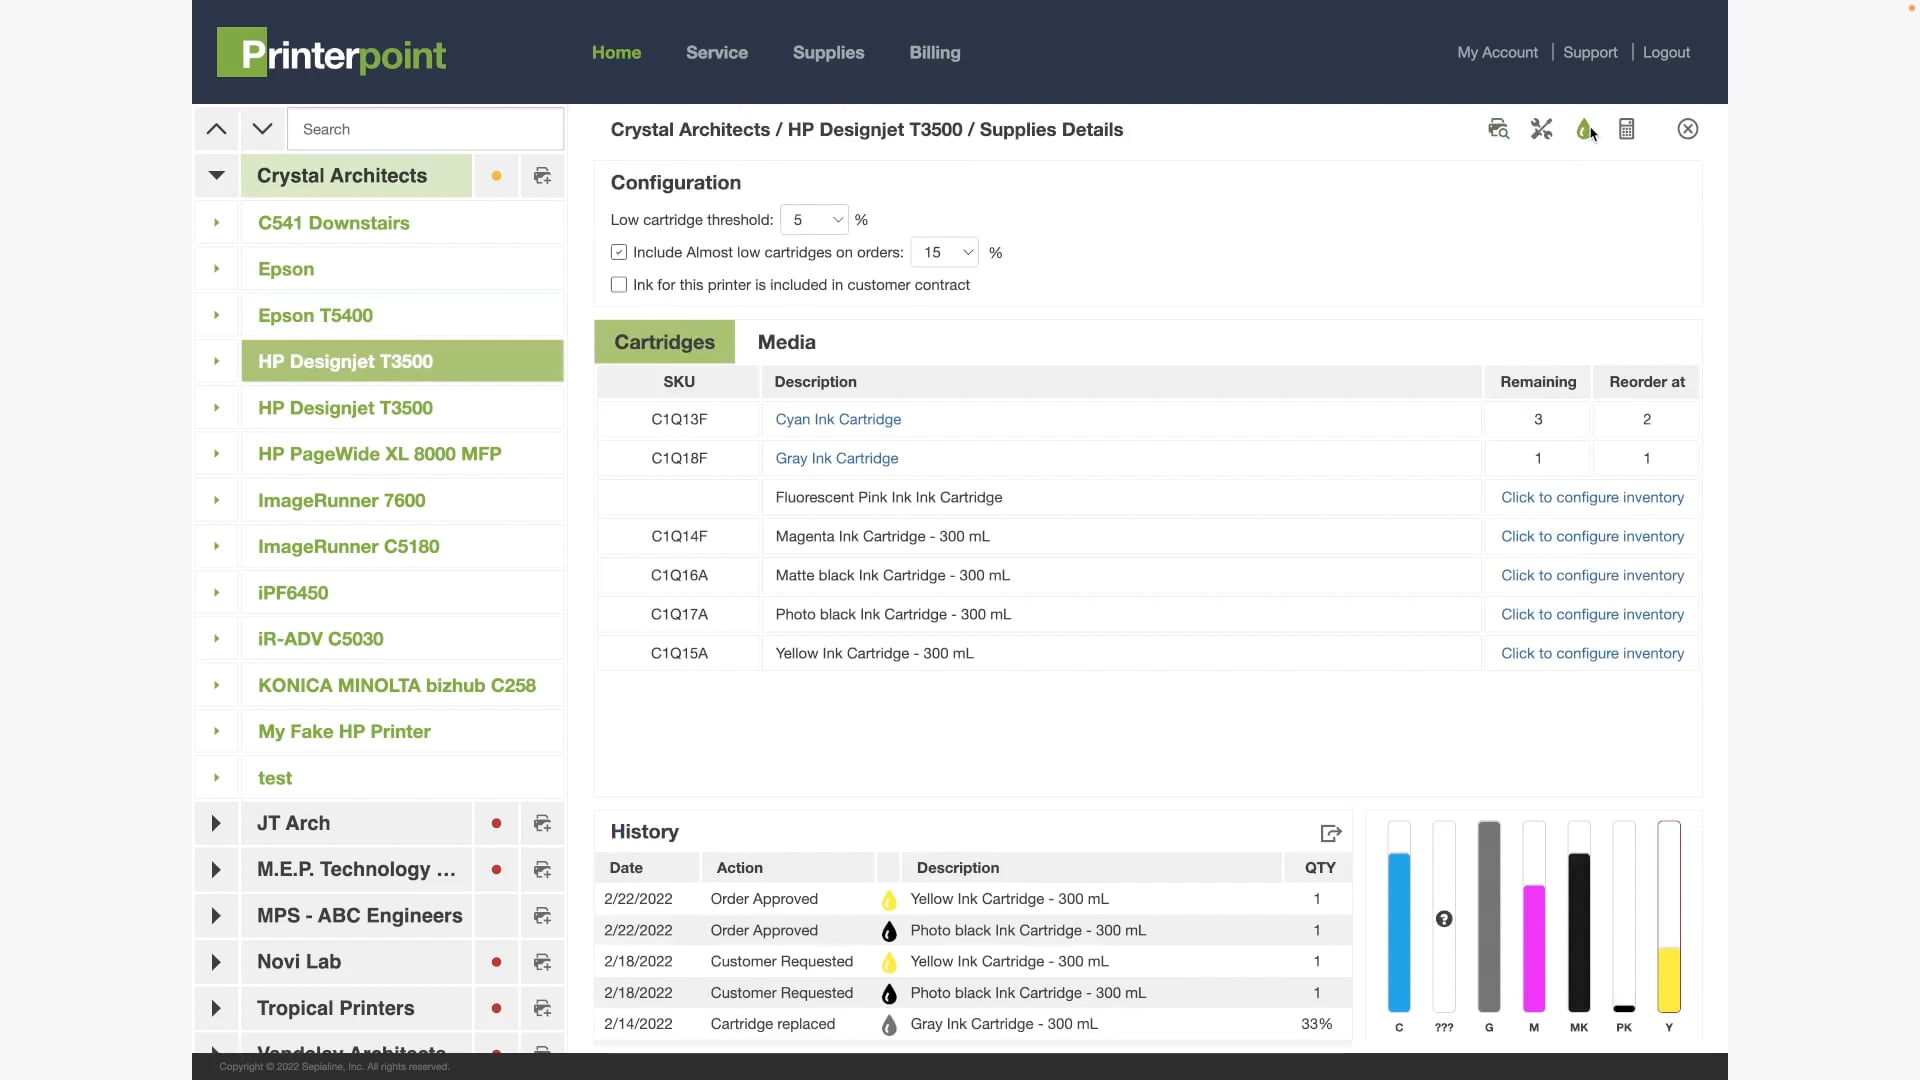
Task: Open the Cyan Ink Cartridge link
Action: 838,420
